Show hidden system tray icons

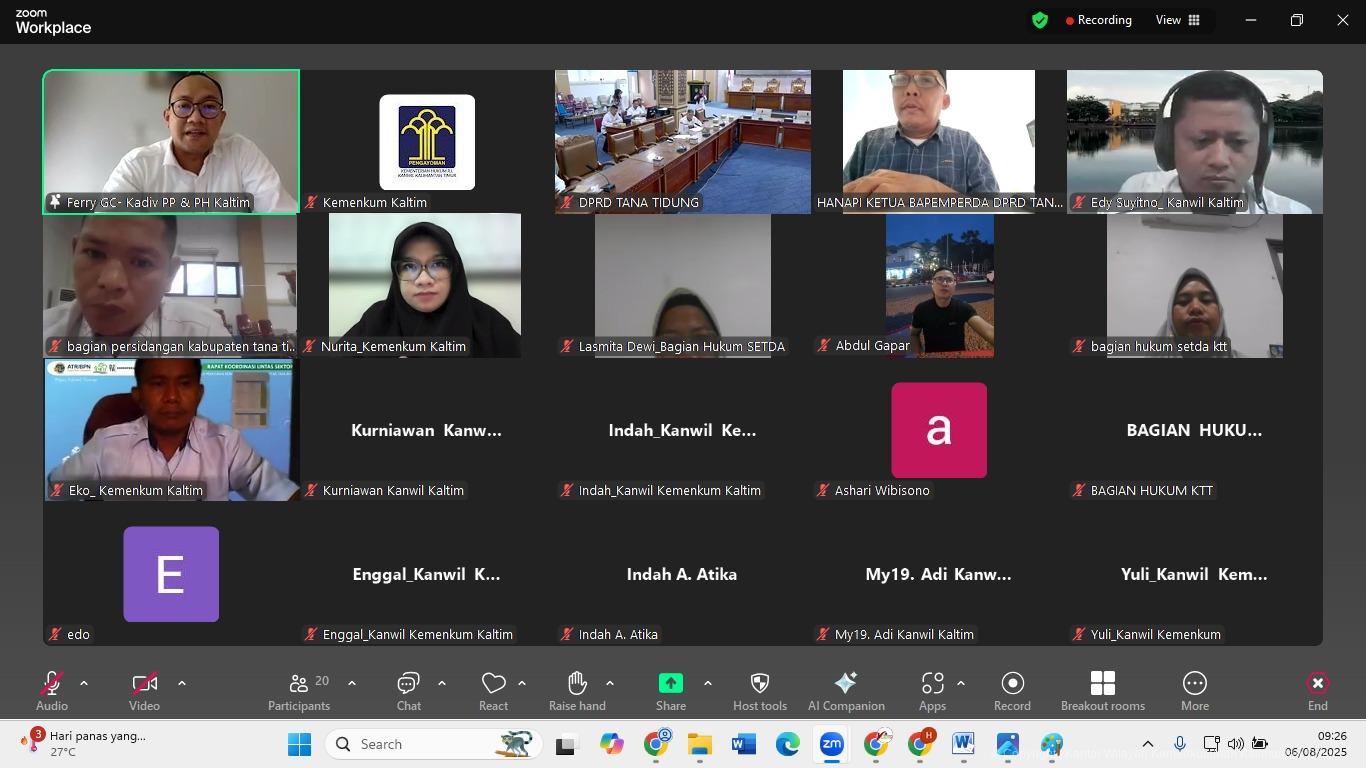1148,744
